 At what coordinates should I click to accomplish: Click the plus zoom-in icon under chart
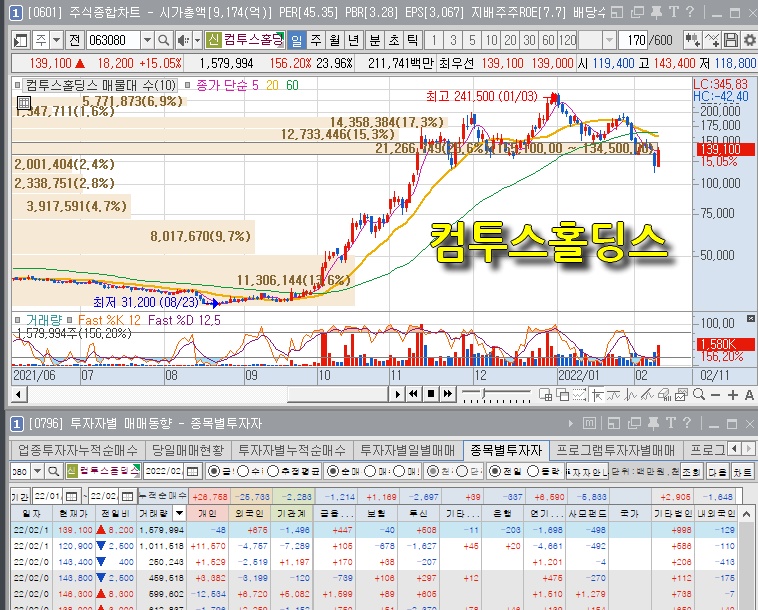pyautogui.click(x=732, y=395)
